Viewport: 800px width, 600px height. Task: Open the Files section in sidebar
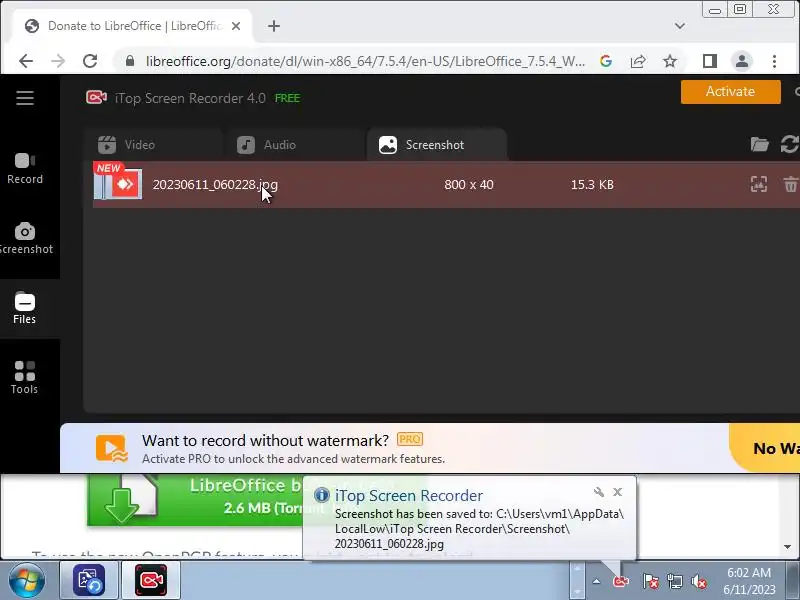[x=24, y=309]
